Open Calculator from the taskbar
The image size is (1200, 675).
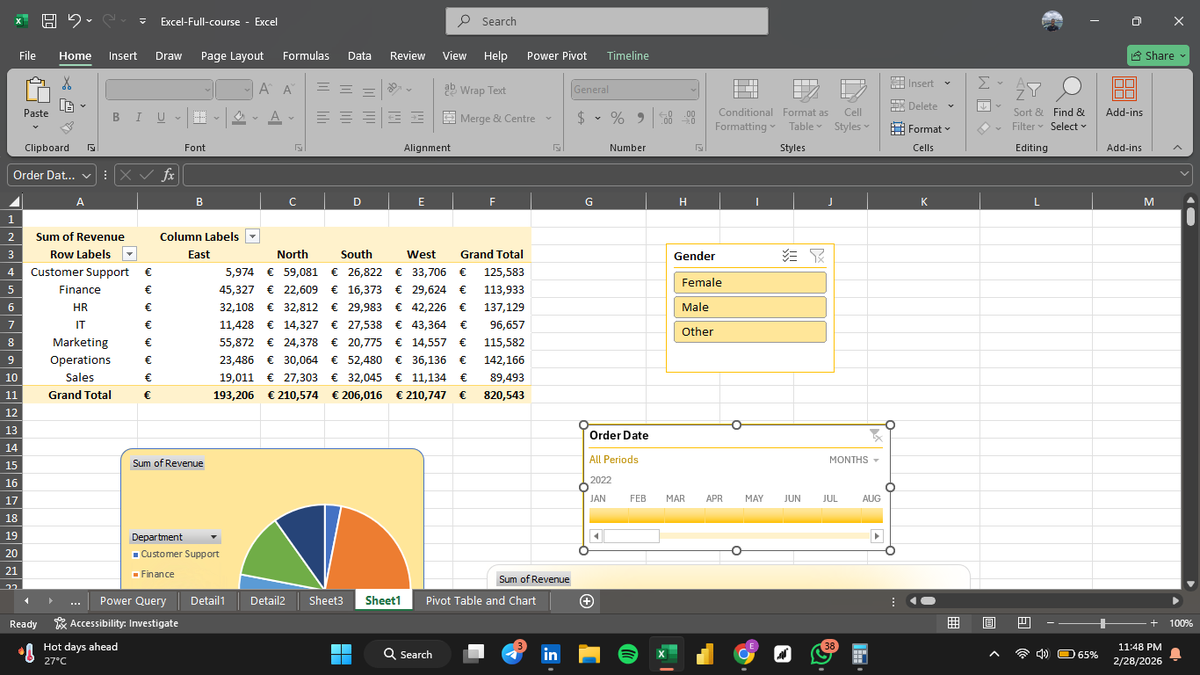pos(859,654)
